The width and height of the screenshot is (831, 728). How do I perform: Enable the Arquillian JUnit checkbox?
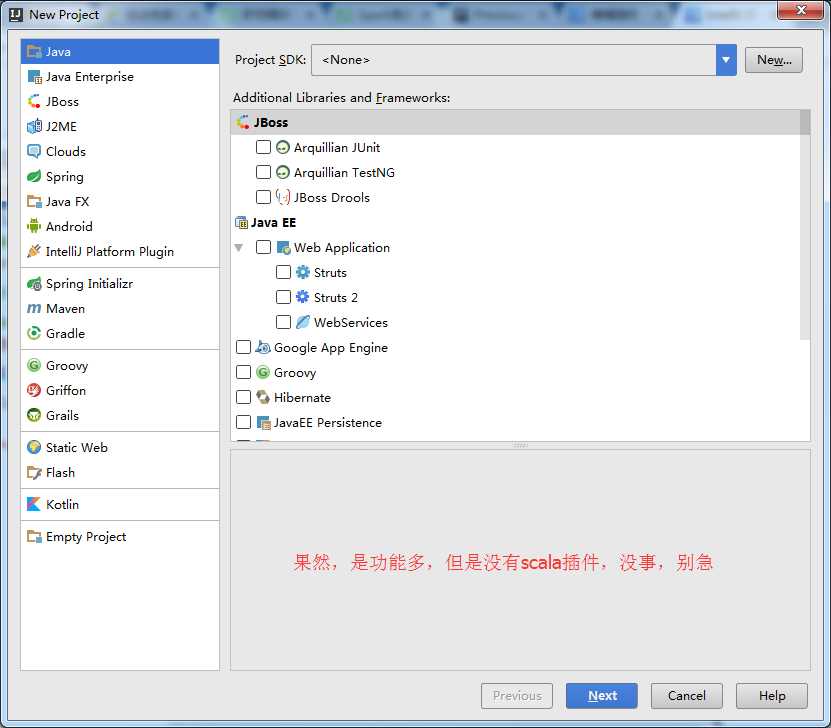[263, 147]
